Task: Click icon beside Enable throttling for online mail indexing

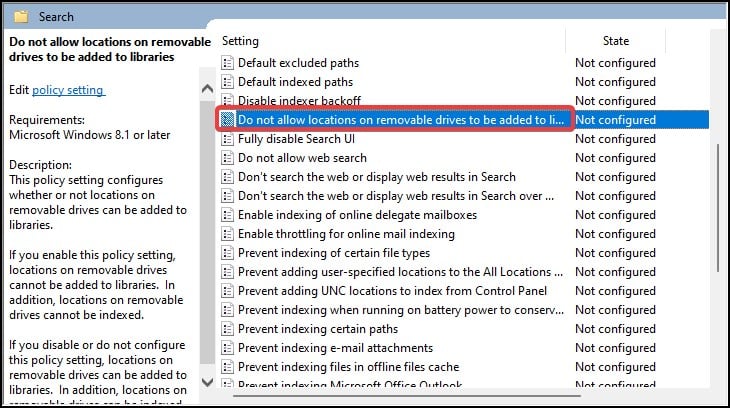Action: [228, 234]
